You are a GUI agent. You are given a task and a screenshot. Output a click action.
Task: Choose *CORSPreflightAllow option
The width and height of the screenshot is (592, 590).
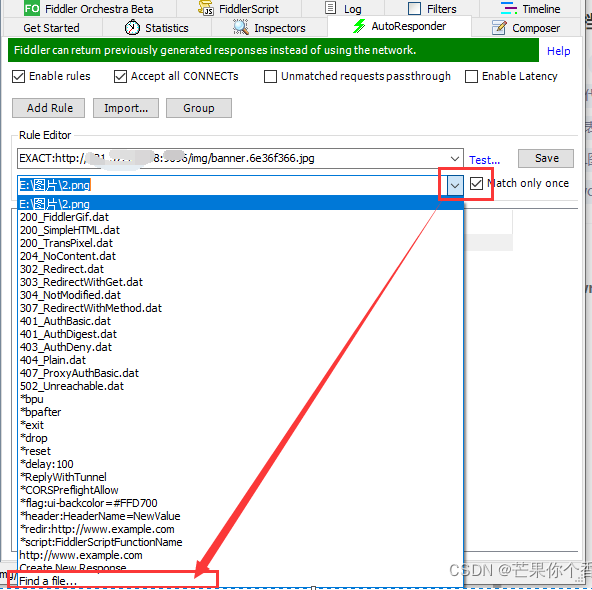pyautogui.click(x=240, y=490)
